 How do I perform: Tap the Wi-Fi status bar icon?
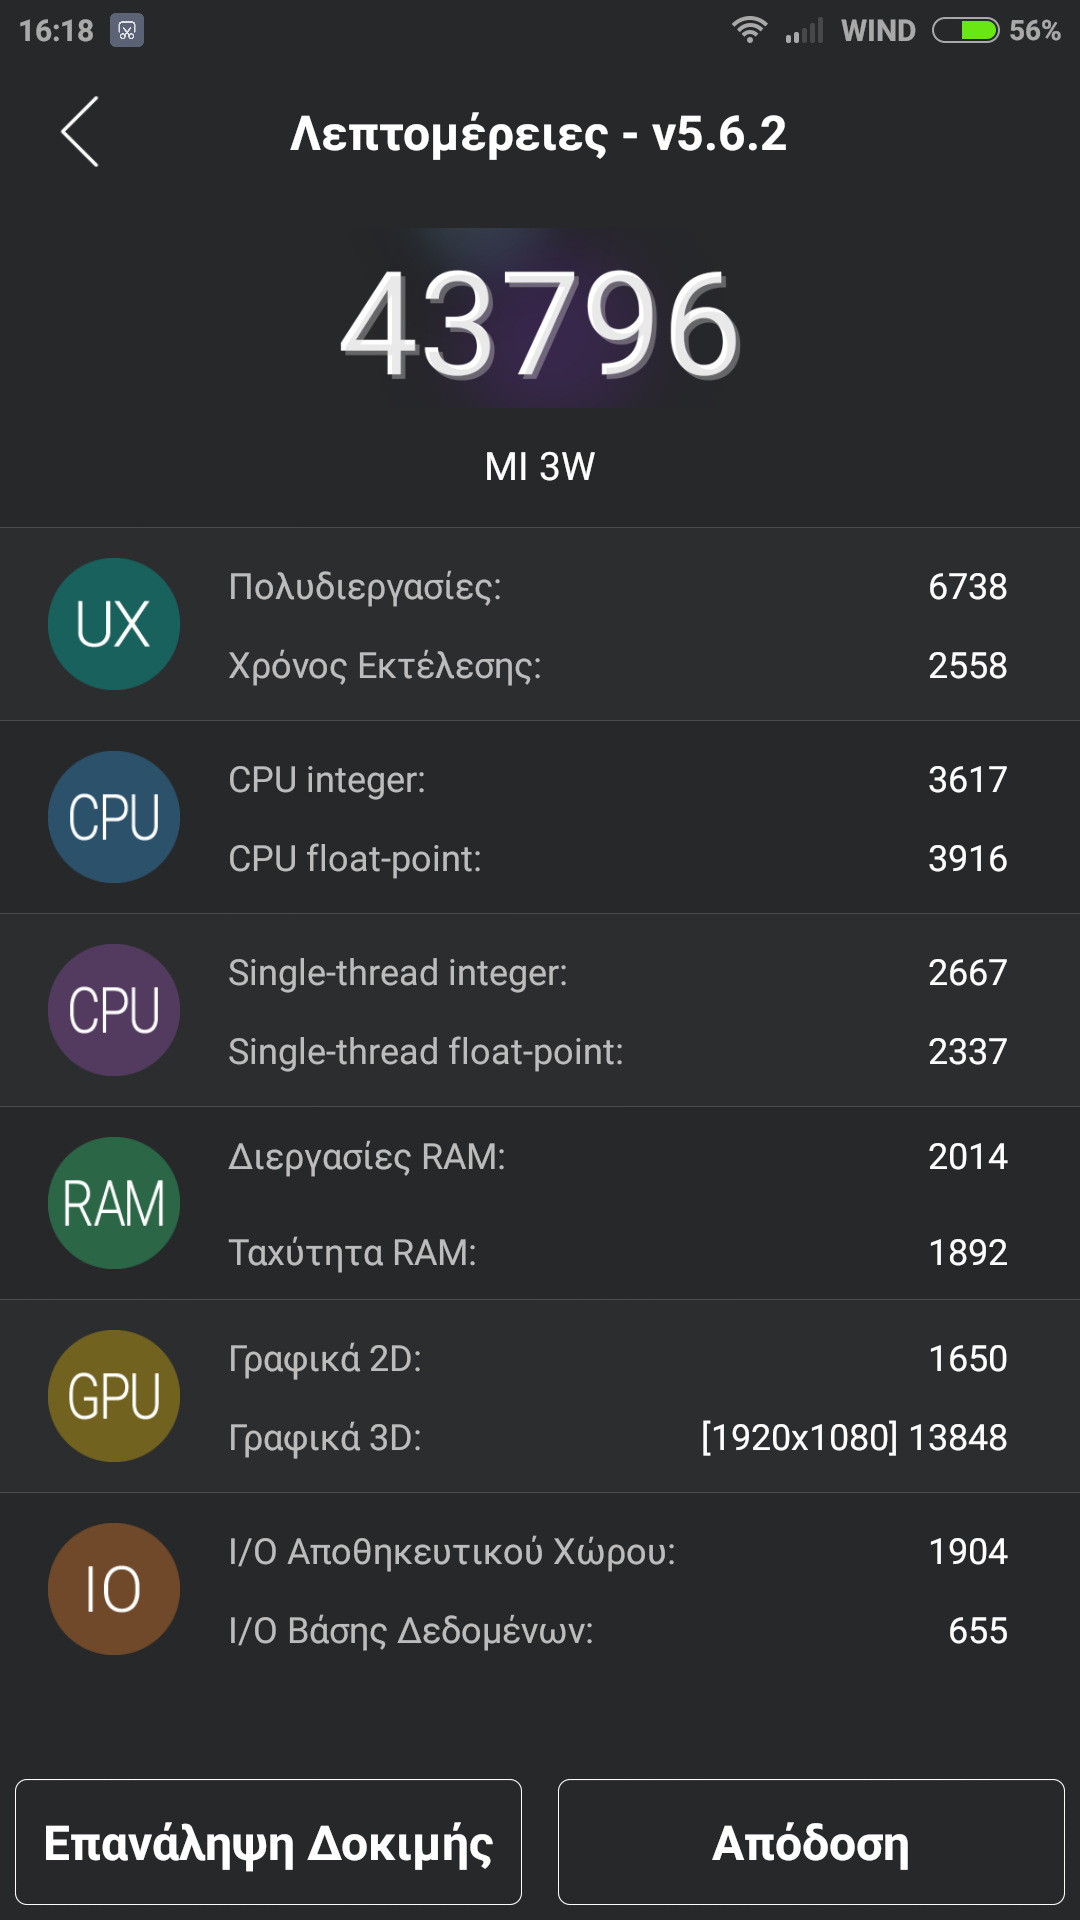[x=749, y=30]
